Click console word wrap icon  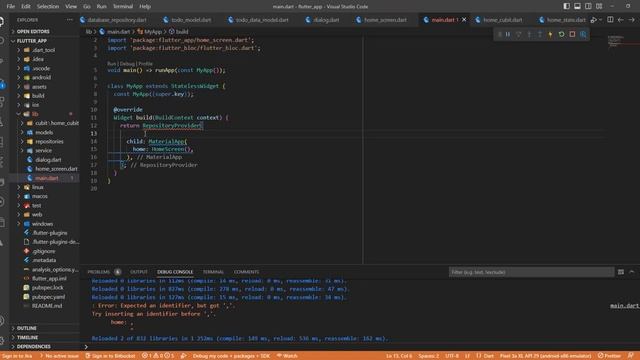(x=621, y=272)
